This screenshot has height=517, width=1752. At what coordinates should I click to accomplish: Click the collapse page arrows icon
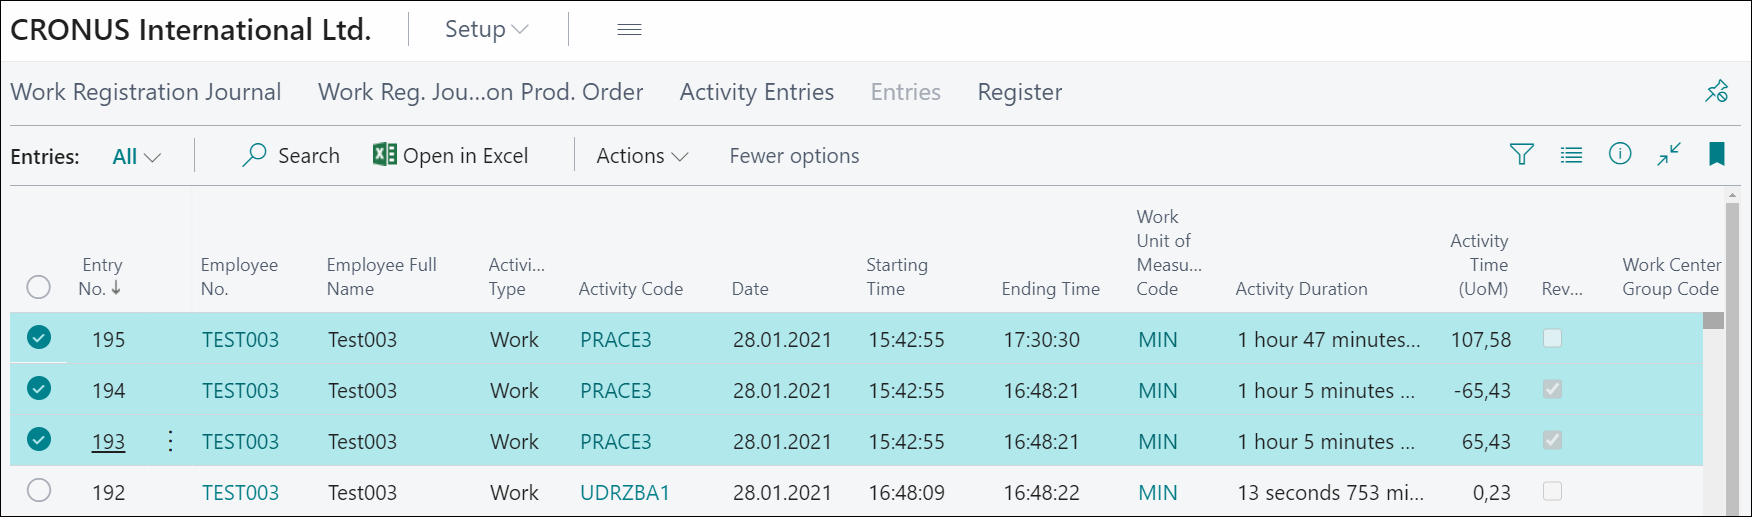click(1669, 154)
